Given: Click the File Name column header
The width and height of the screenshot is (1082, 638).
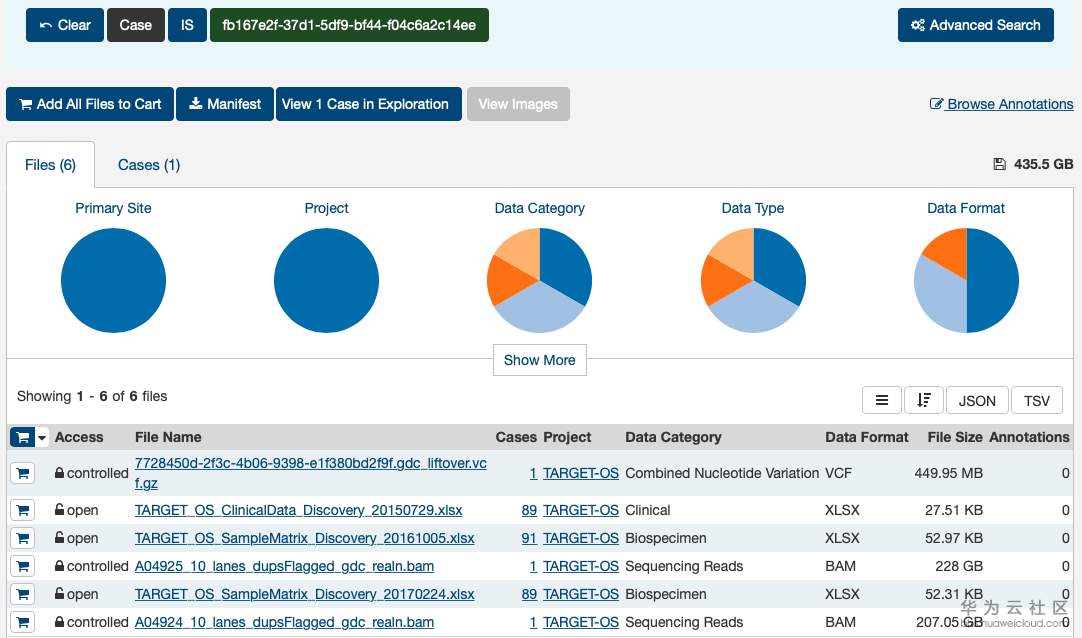Looking at the screenshot, I should click(x=168, y=437).
